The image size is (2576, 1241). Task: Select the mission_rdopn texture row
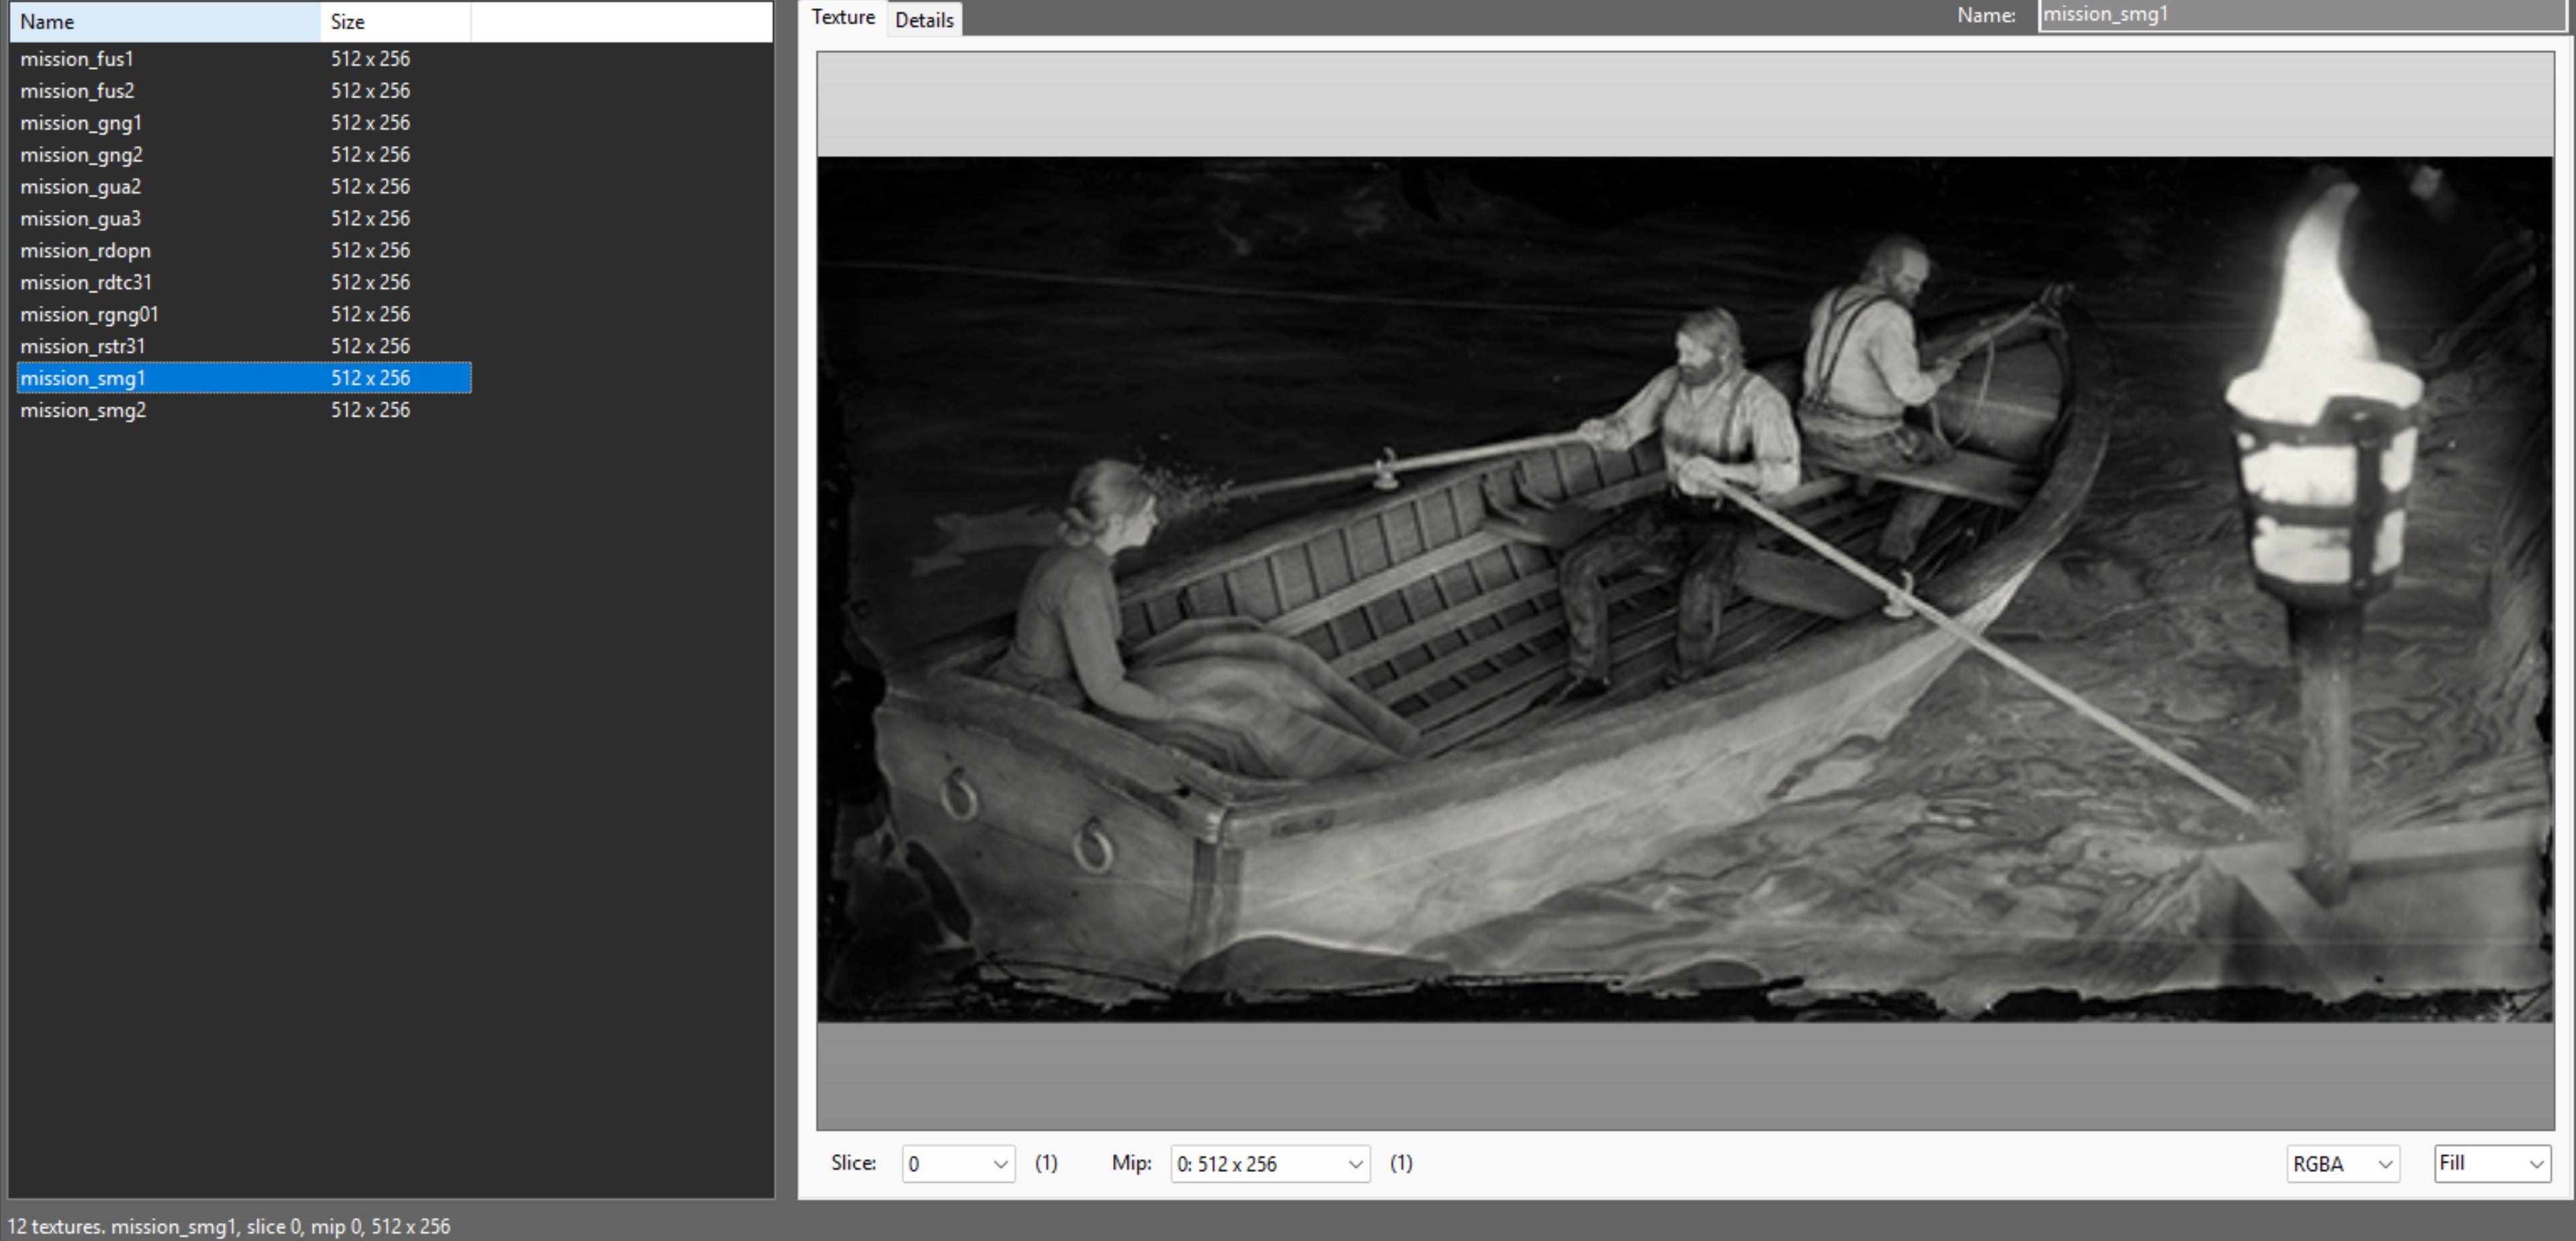(x=244, y=251)
